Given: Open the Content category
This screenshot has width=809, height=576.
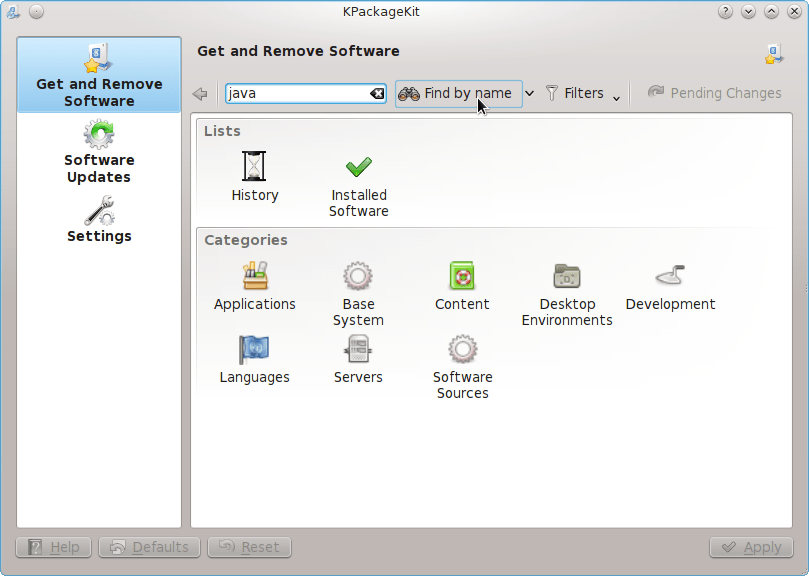Looking at the screenshot, I should (x=462, y=286).
